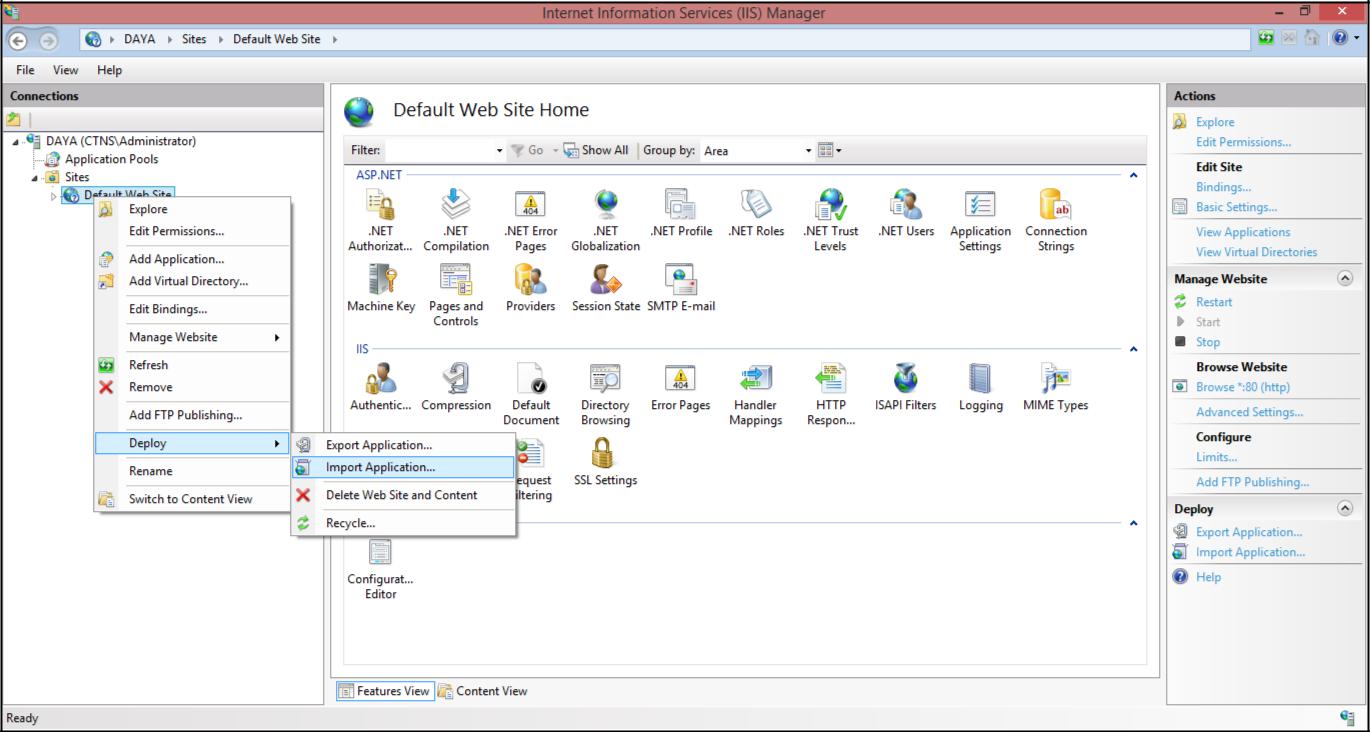Open the Default Document feature

click(x=531, y=395)
